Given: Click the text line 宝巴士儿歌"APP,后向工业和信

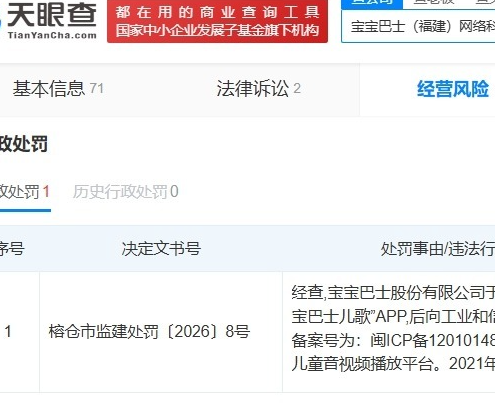Looking at the screenshot, I should click(x=393, y=317).
